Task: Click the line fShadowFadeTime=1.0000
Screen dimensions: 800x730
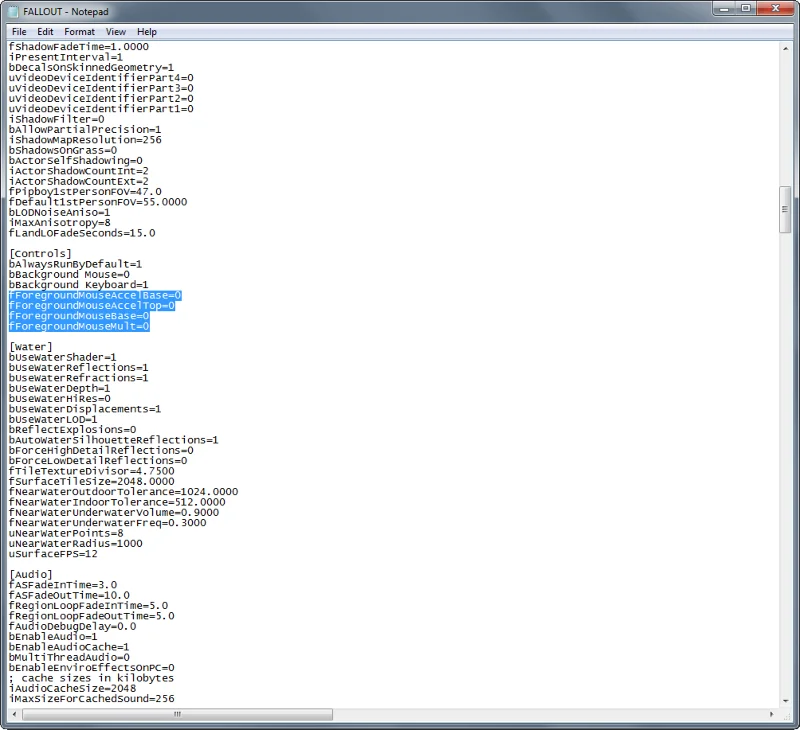Action: (79, 46)
